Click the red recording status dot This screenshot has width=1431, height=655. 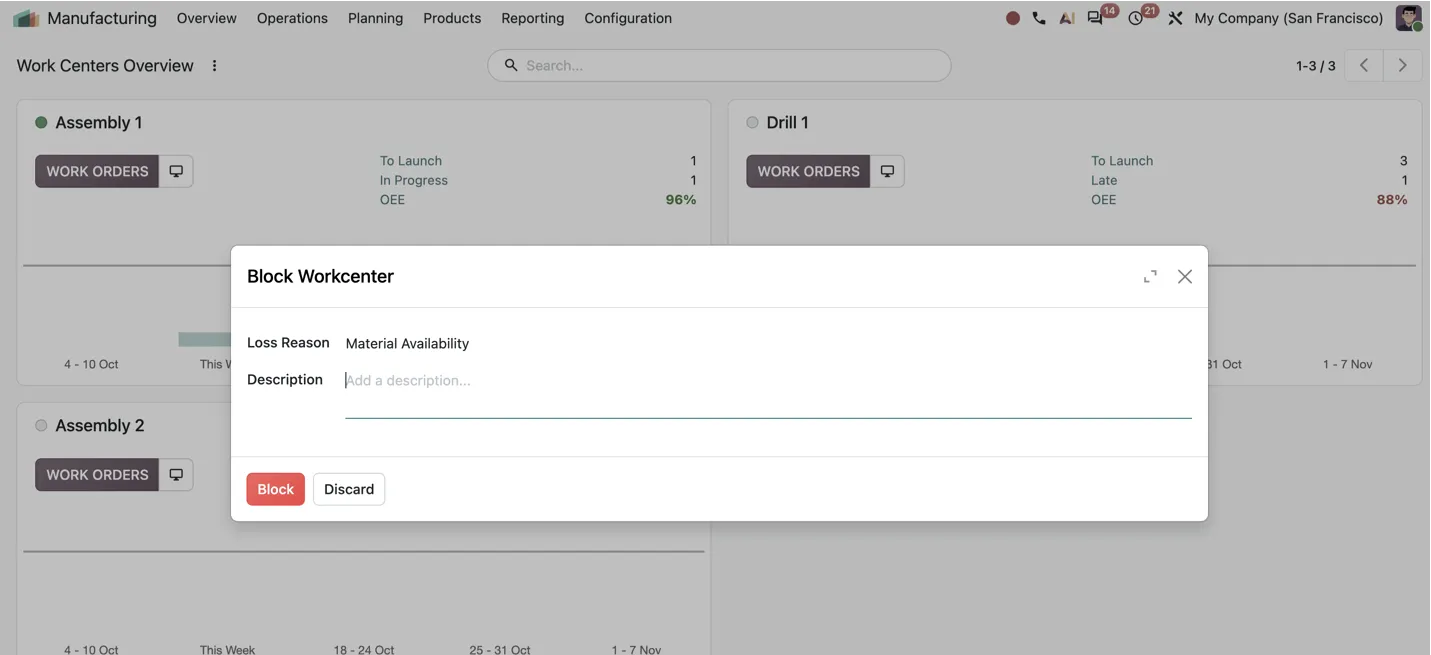click(1012, 18)
